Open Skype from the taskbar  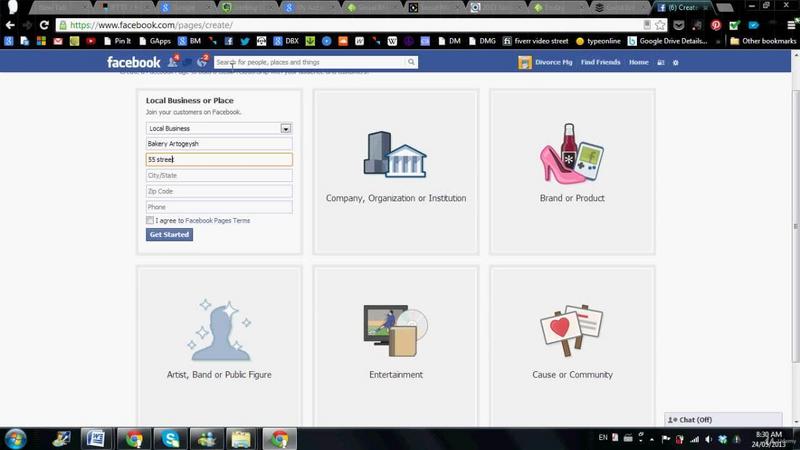pyautogui.click(x=170, y=439)
